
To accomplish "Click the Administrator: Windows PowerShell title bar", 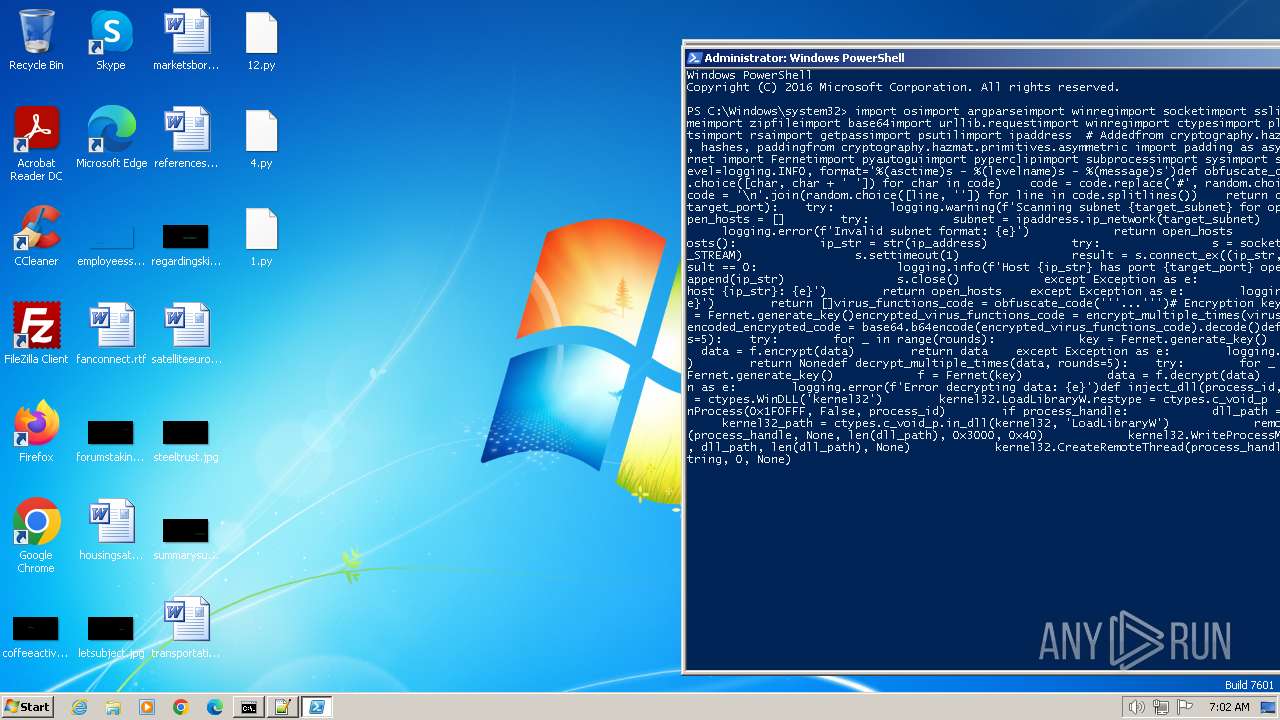I will tap(981, 58).
